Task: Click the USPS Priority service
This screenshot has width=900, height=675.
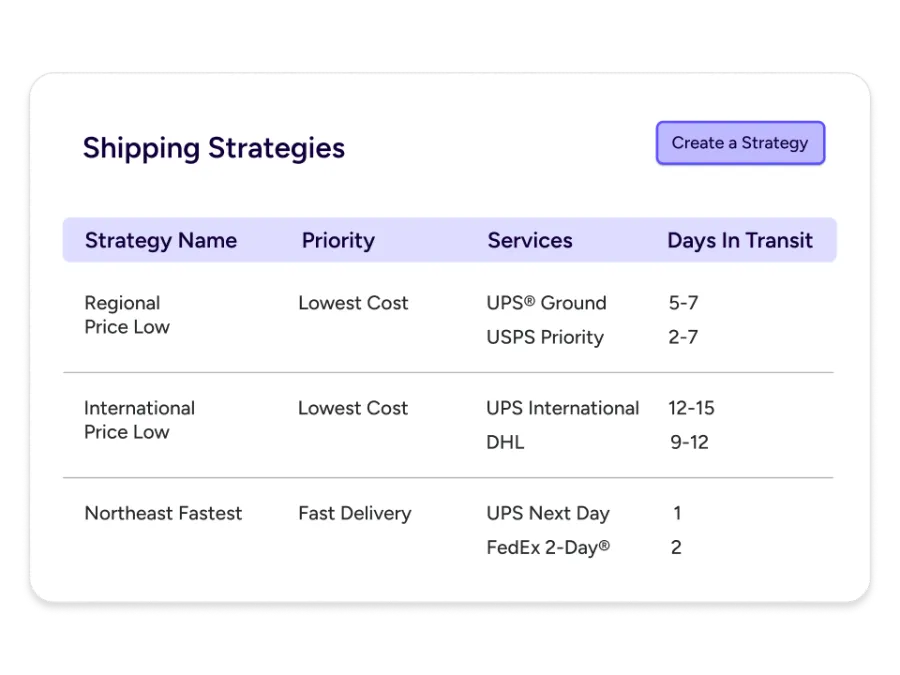Action: [x=545, y=337]
